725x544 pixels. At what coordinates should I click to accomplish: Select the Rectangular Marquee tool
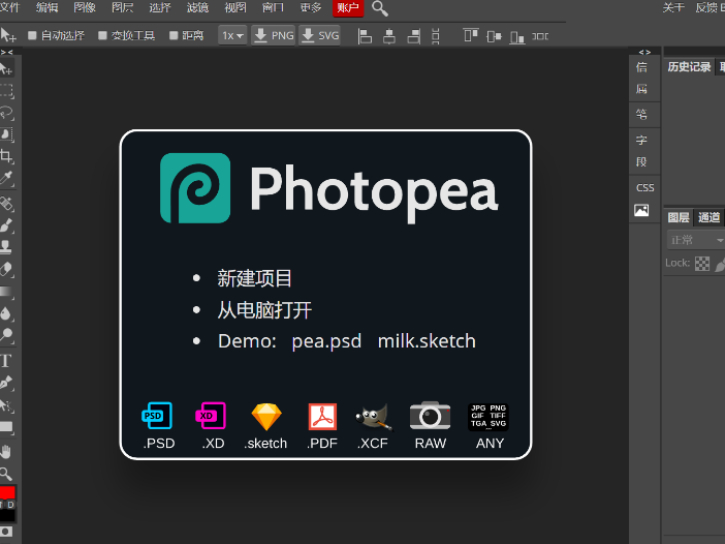6,91
